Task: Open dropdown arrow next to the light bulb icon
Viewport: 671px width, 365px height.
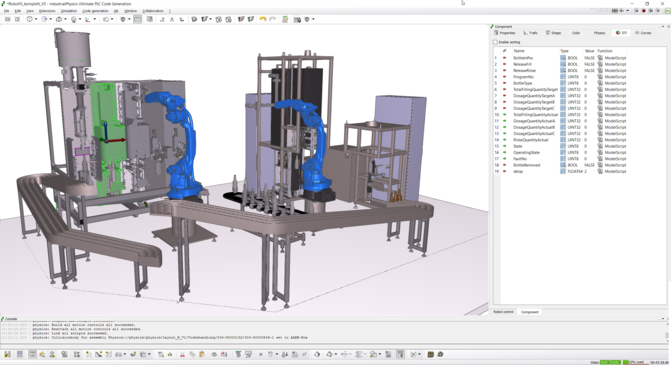Action: (80, 19)
